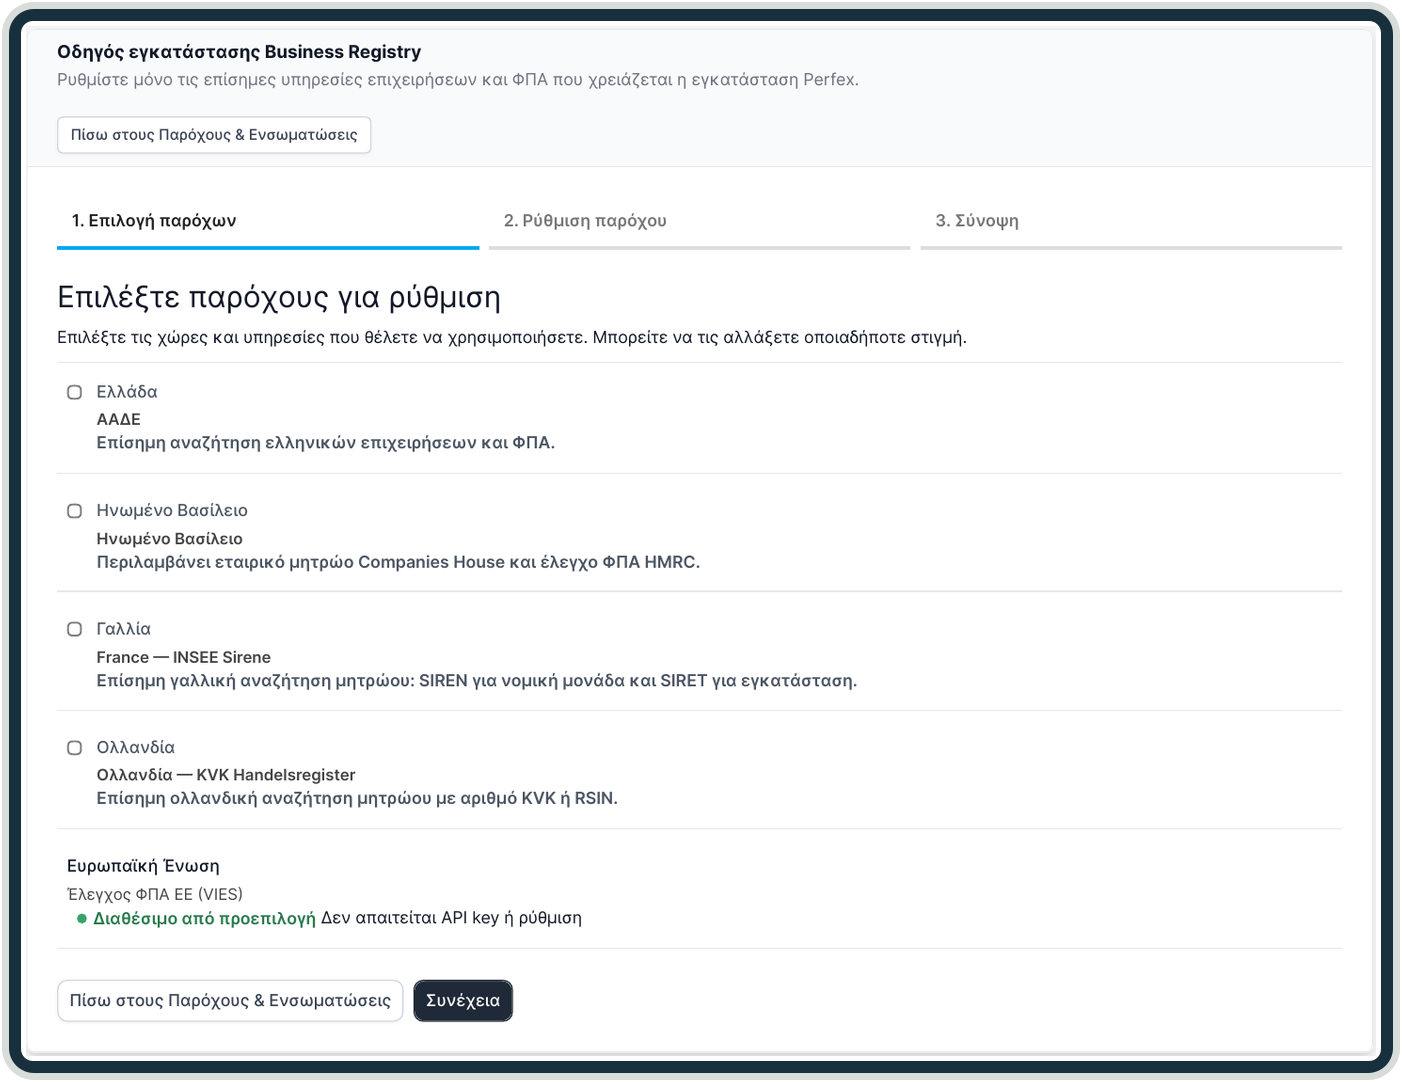Select the Γαλλία provider checkbox
The image size is (1402, 1082).
(74, 629)
